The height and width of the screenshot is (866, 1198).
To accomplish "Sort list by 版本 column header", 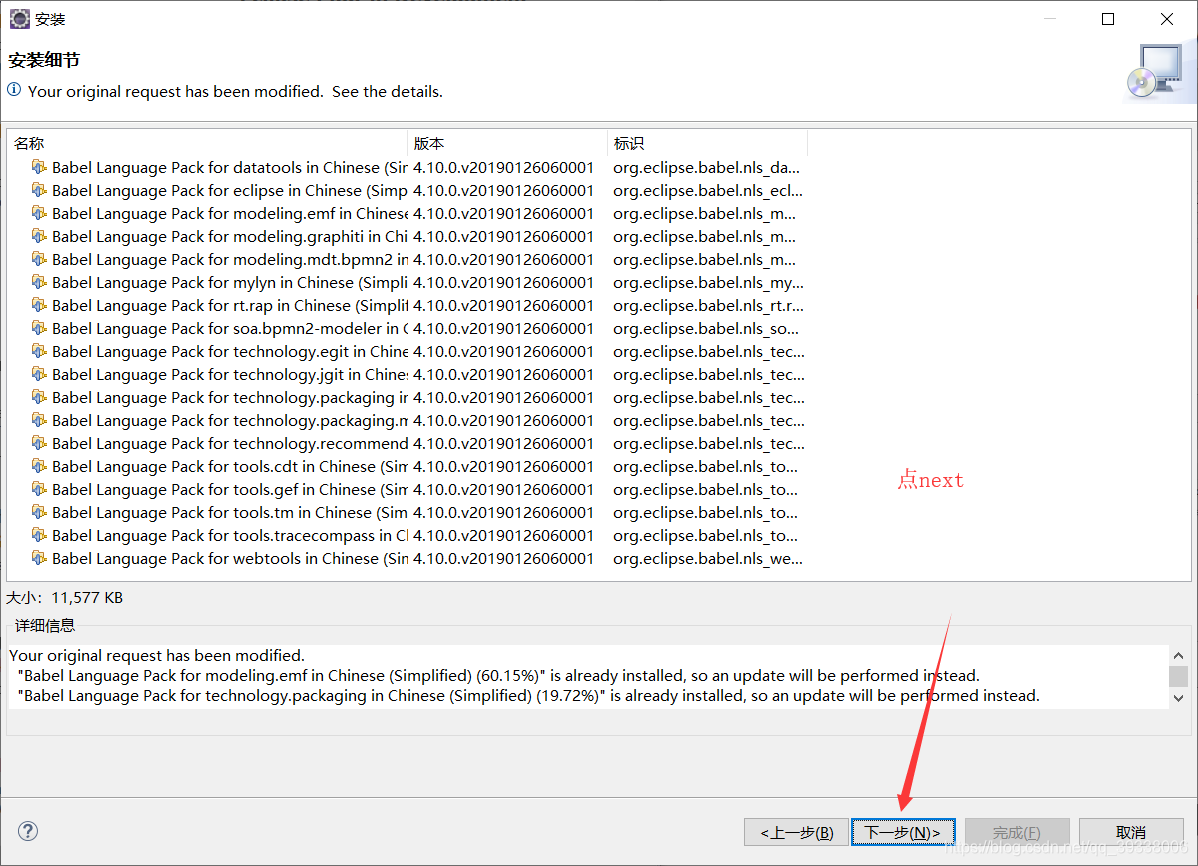I will (507, 143).
